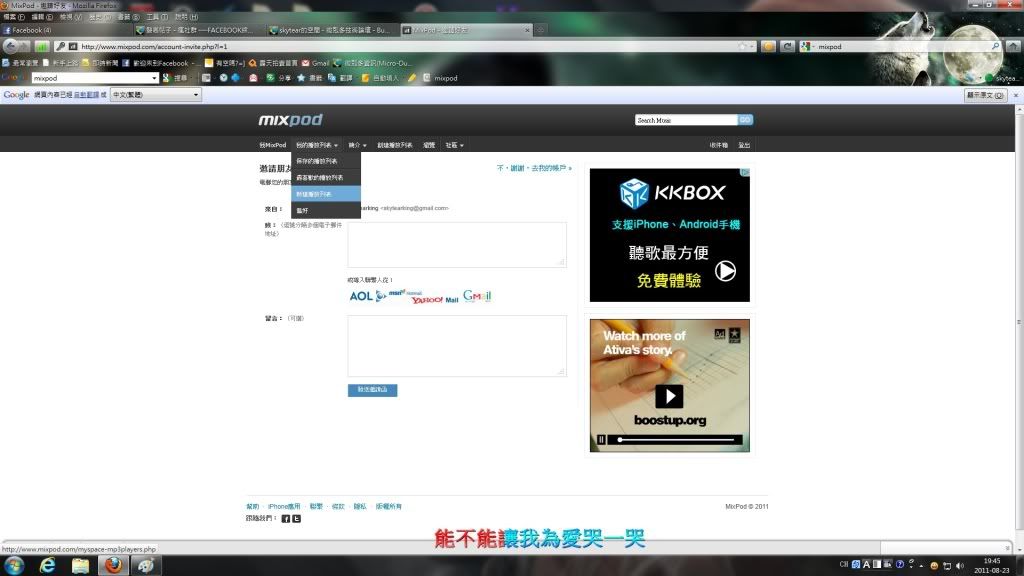Open the search engine selector dropdown
The height and width of the screenshot is (576, 1024).
807,46
